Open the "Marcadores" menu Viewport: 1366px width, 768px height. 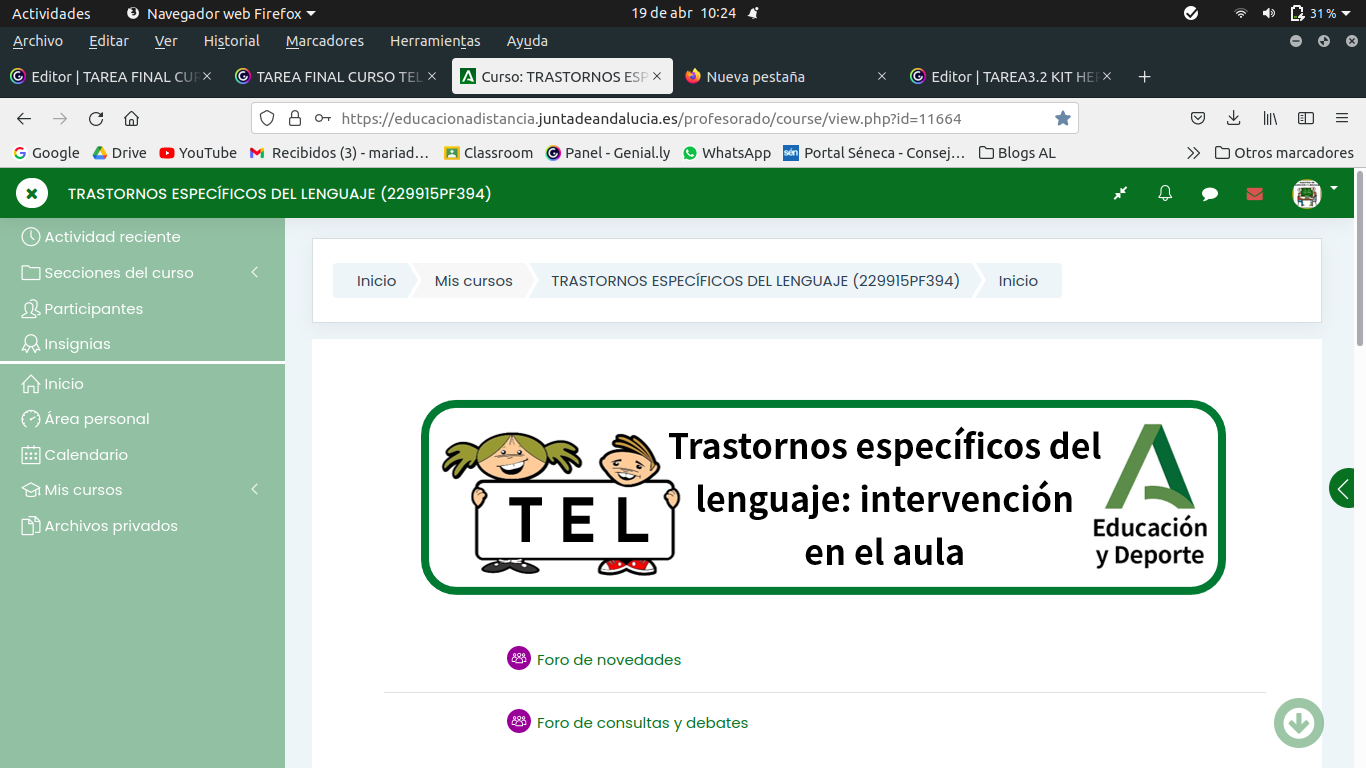coord(324,41)
